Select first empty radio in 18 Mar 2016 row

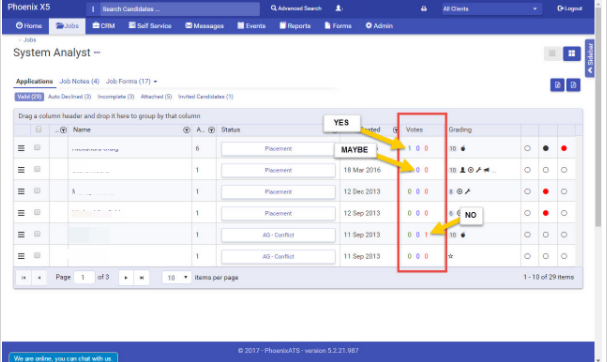[x=527, y=170]
